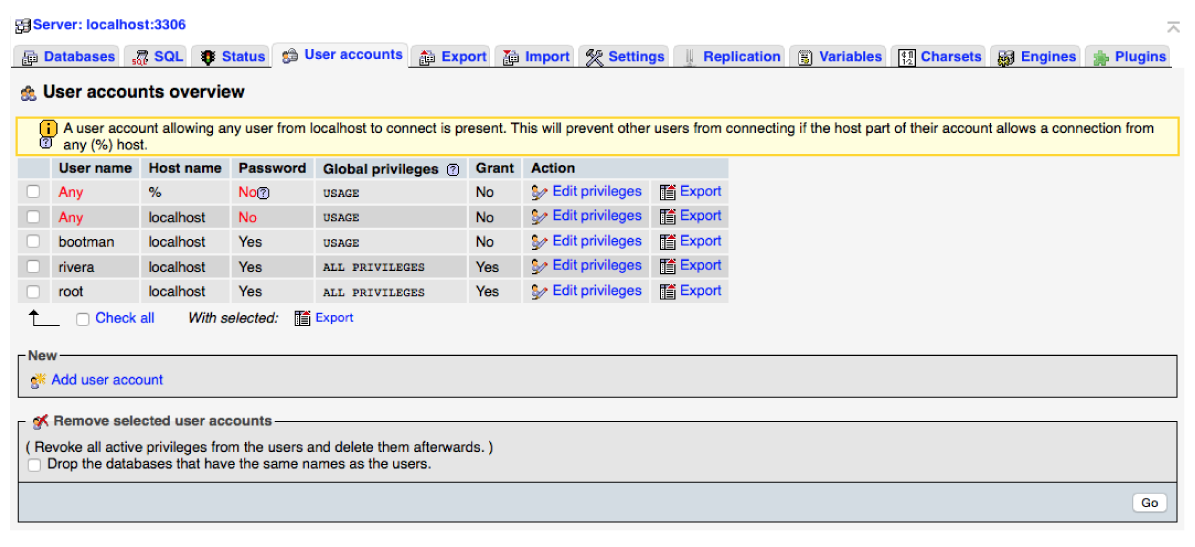The height and width of the screenshot is (547, 1195).
Task: Switch to the SQL tab
Action: (x=157, y=56)
